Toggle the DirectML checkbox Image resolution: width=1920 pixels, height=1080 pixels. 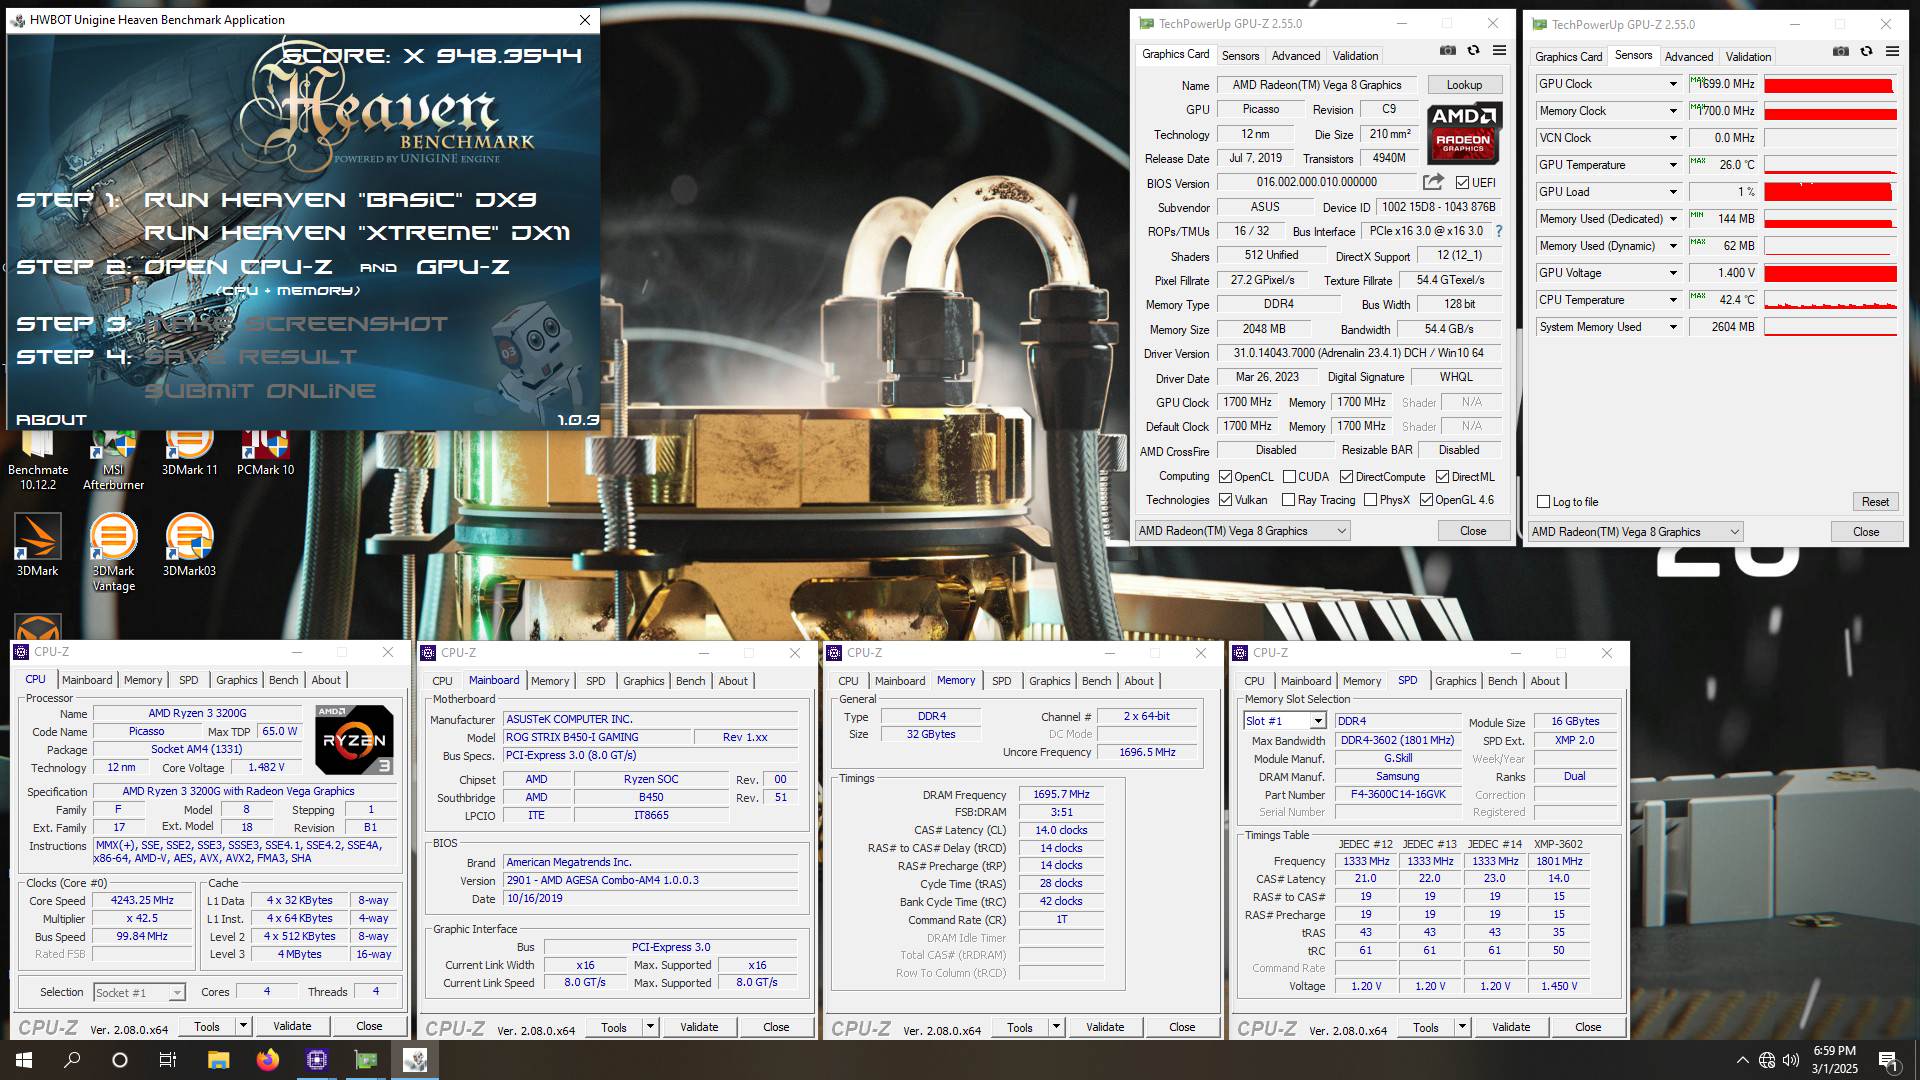click(1442, 477)
